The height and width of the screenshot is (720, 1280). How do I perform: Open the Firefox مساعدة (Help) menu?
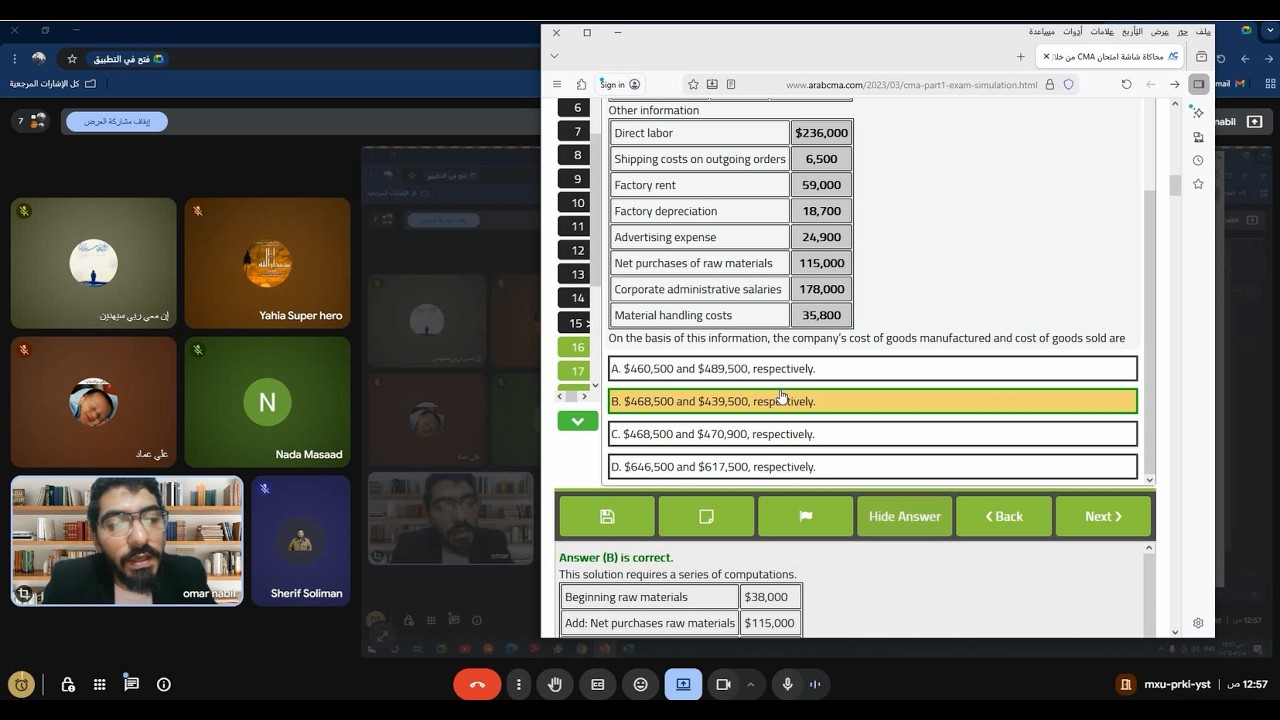click(1041, 32)
